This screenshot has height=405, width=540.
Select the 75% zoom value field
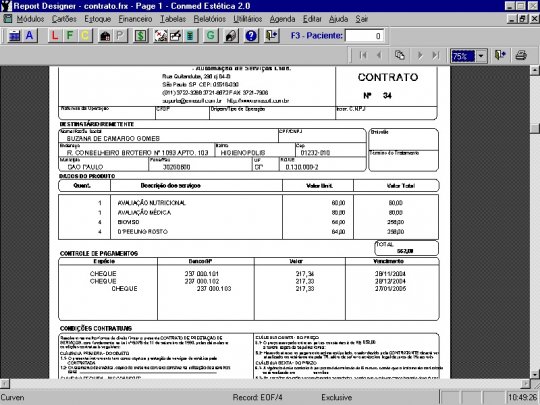(463, 56)
